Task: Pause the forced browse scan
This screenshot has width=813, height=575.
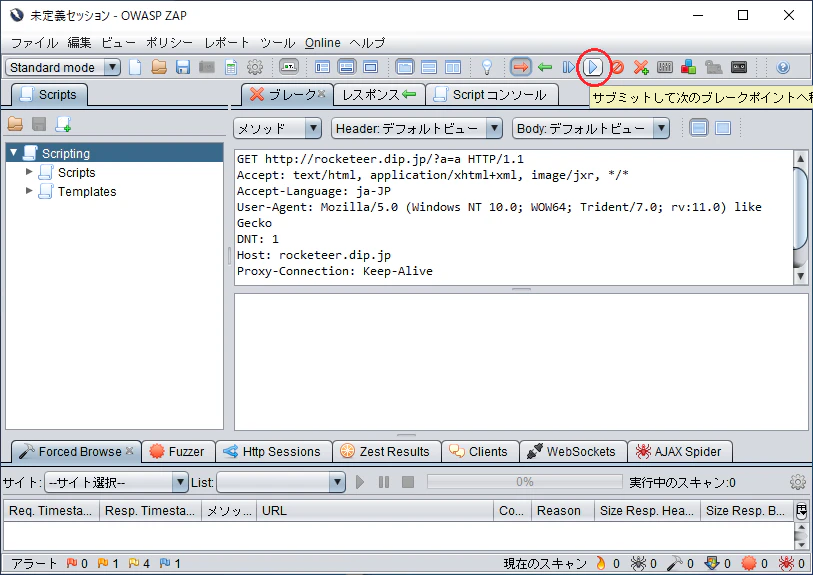Action: tap(384, 482)
